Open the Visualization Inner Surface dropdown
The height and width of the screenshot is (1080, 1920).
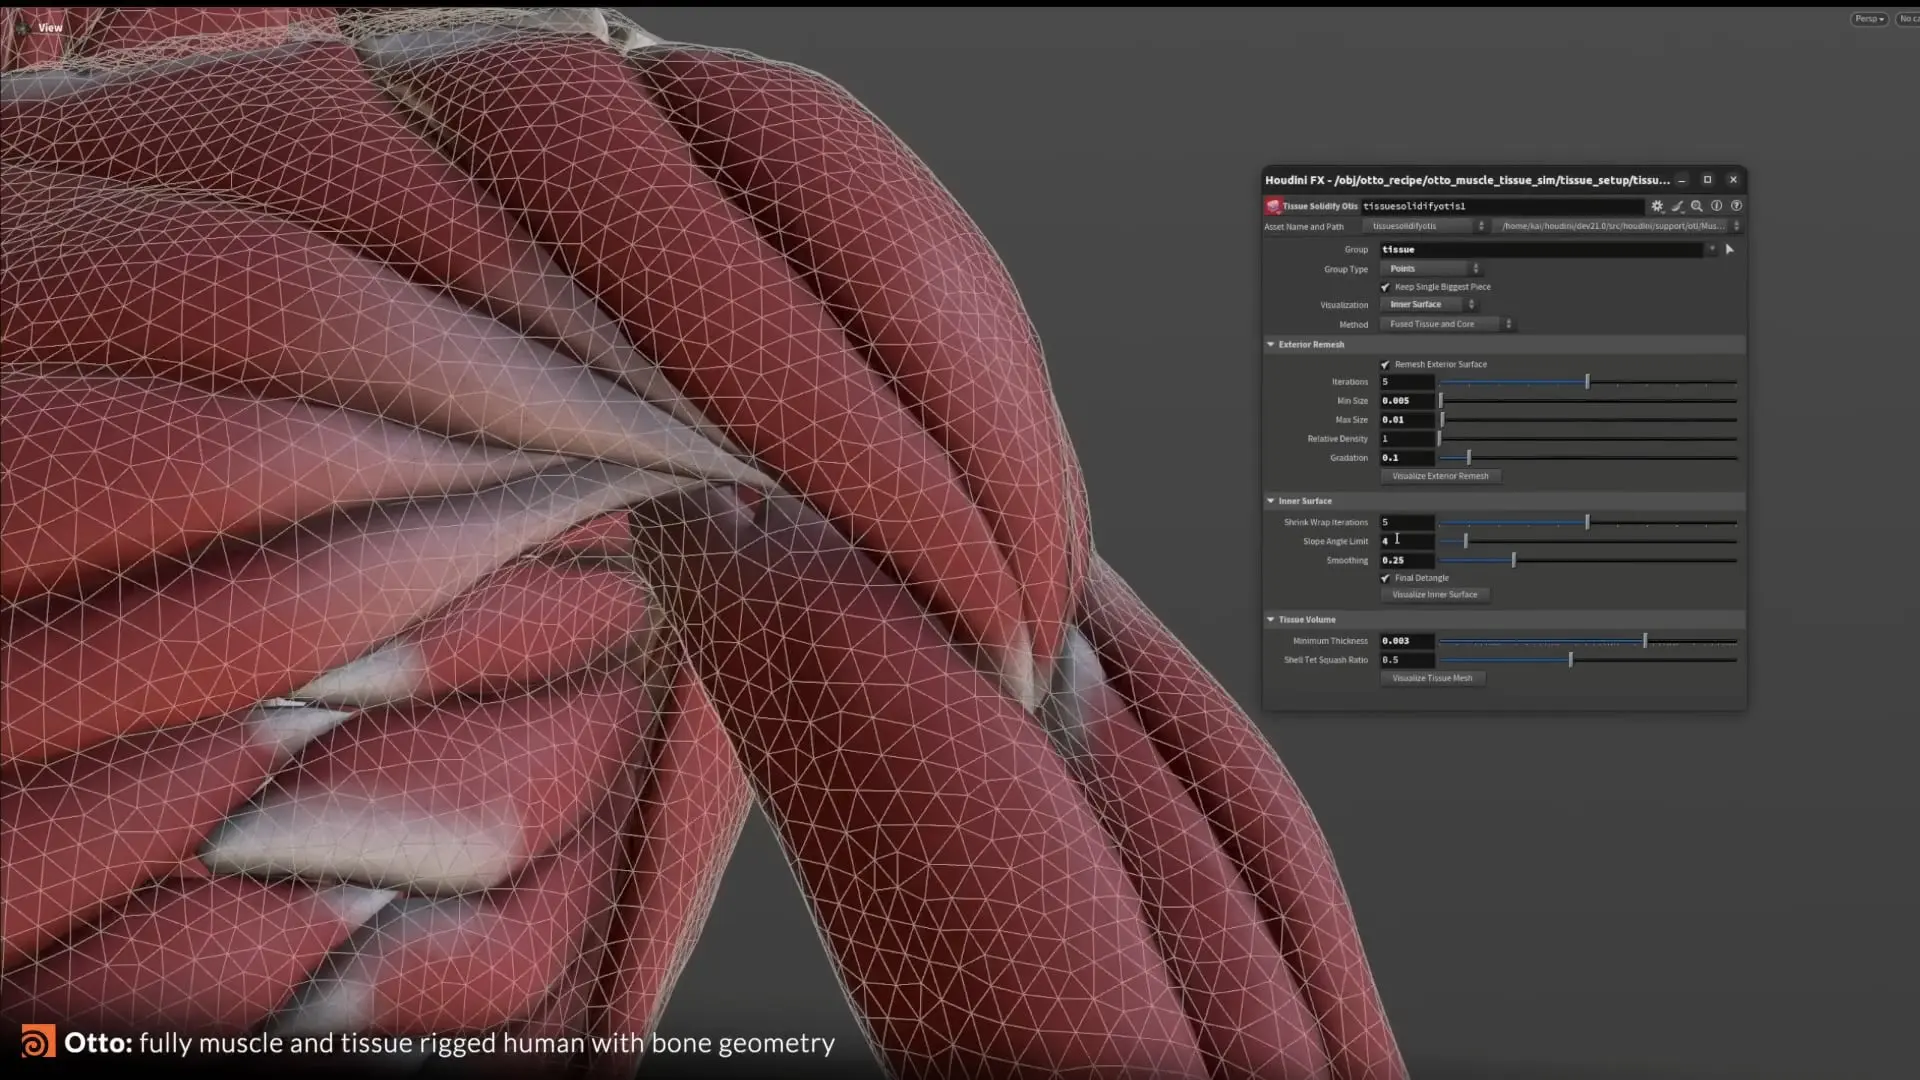(1428, 305)
